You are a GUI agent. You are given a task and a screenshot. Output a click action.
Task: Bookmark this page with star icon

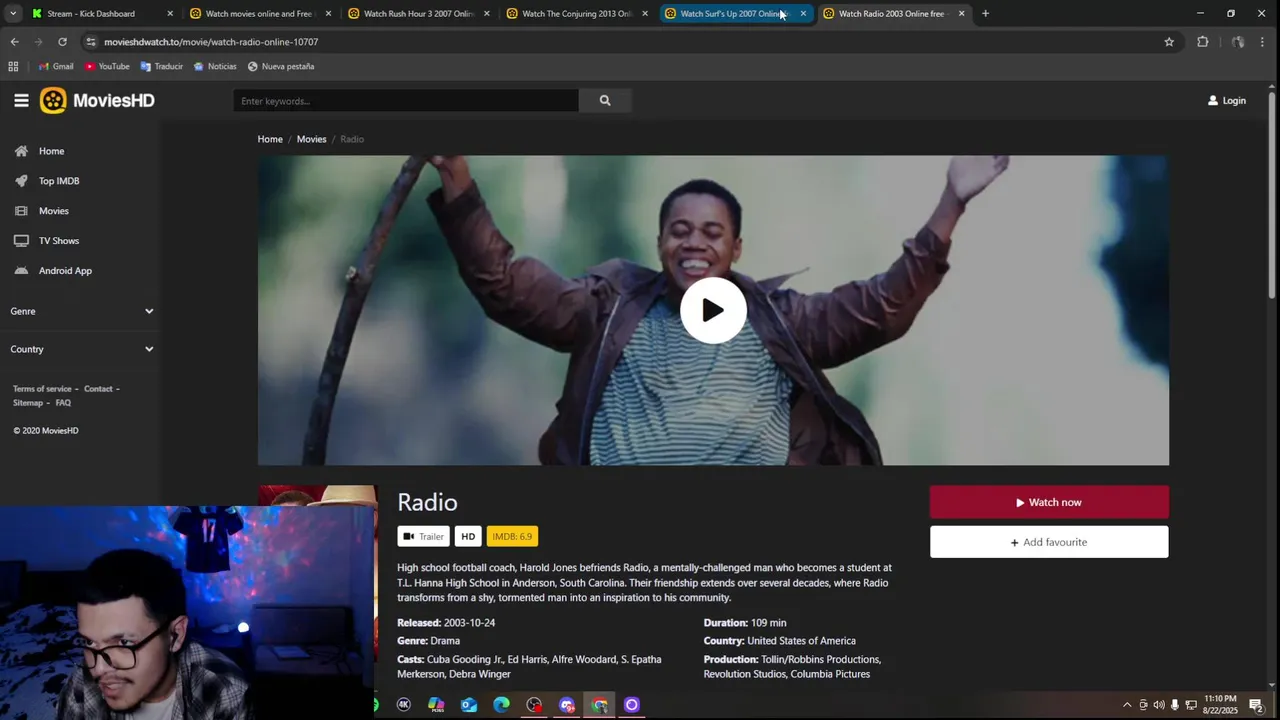(1169, 42)
